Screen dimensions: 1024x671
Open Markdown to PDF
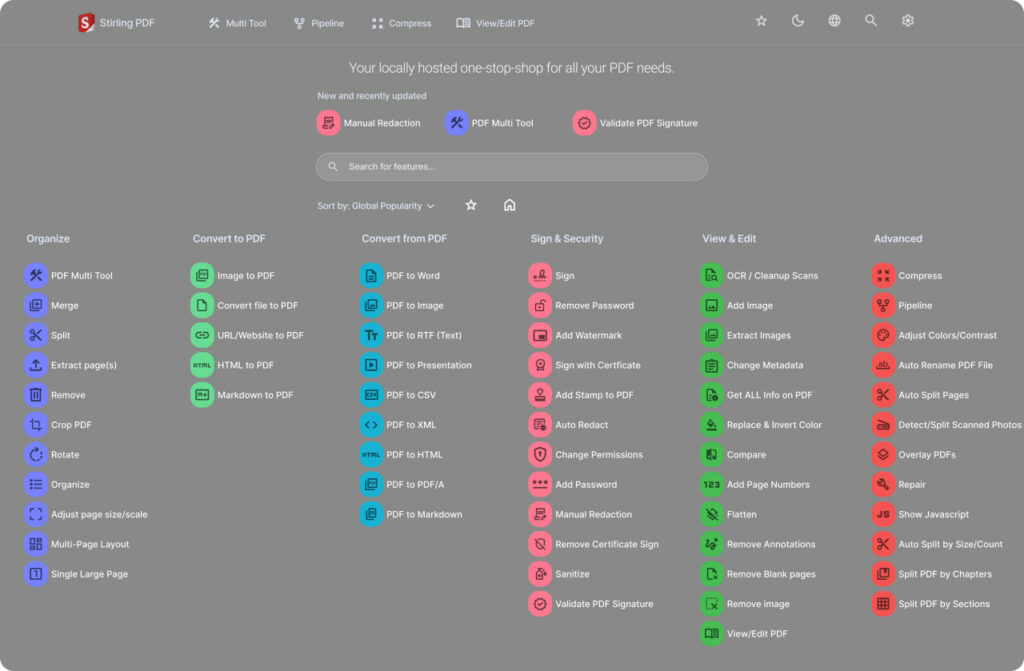(x=242, y=395)
